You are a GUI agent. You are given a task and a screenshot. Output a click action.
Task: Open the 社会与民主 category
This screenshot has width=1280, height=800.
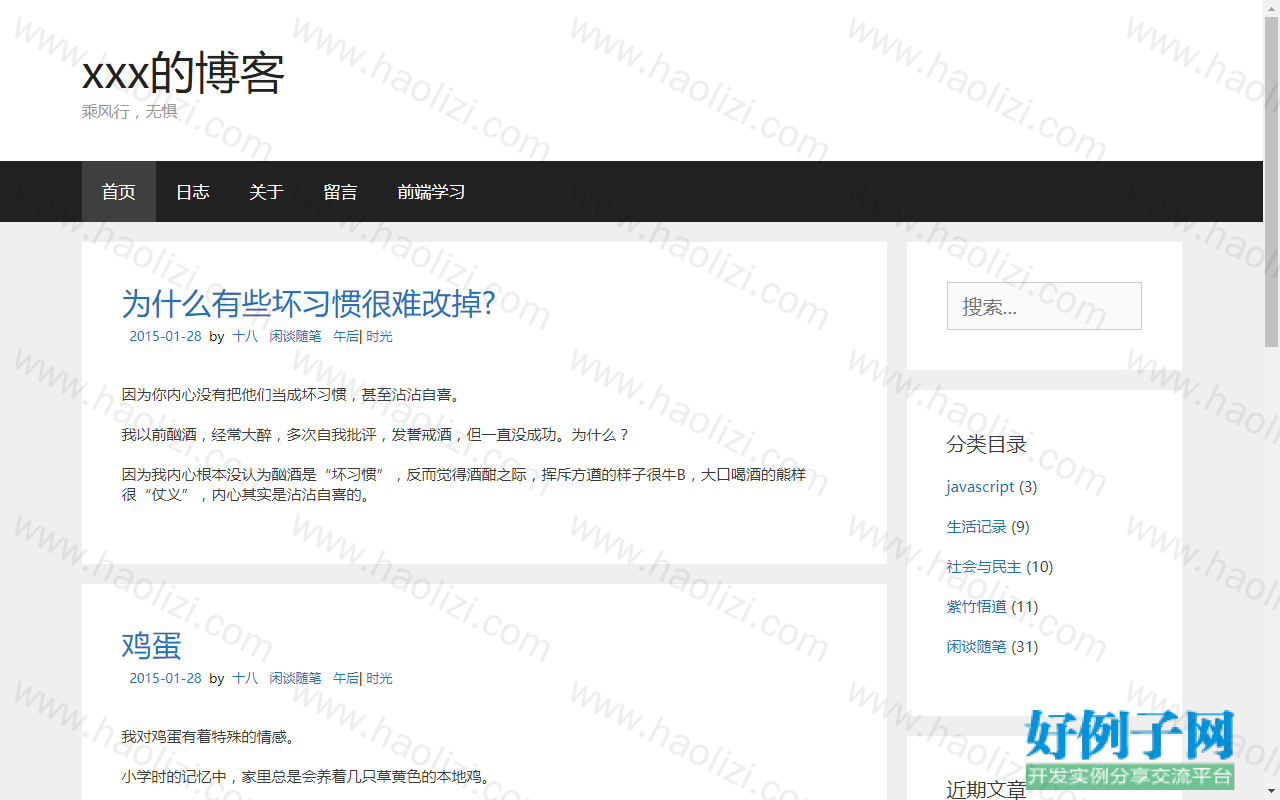coord(984,567)
